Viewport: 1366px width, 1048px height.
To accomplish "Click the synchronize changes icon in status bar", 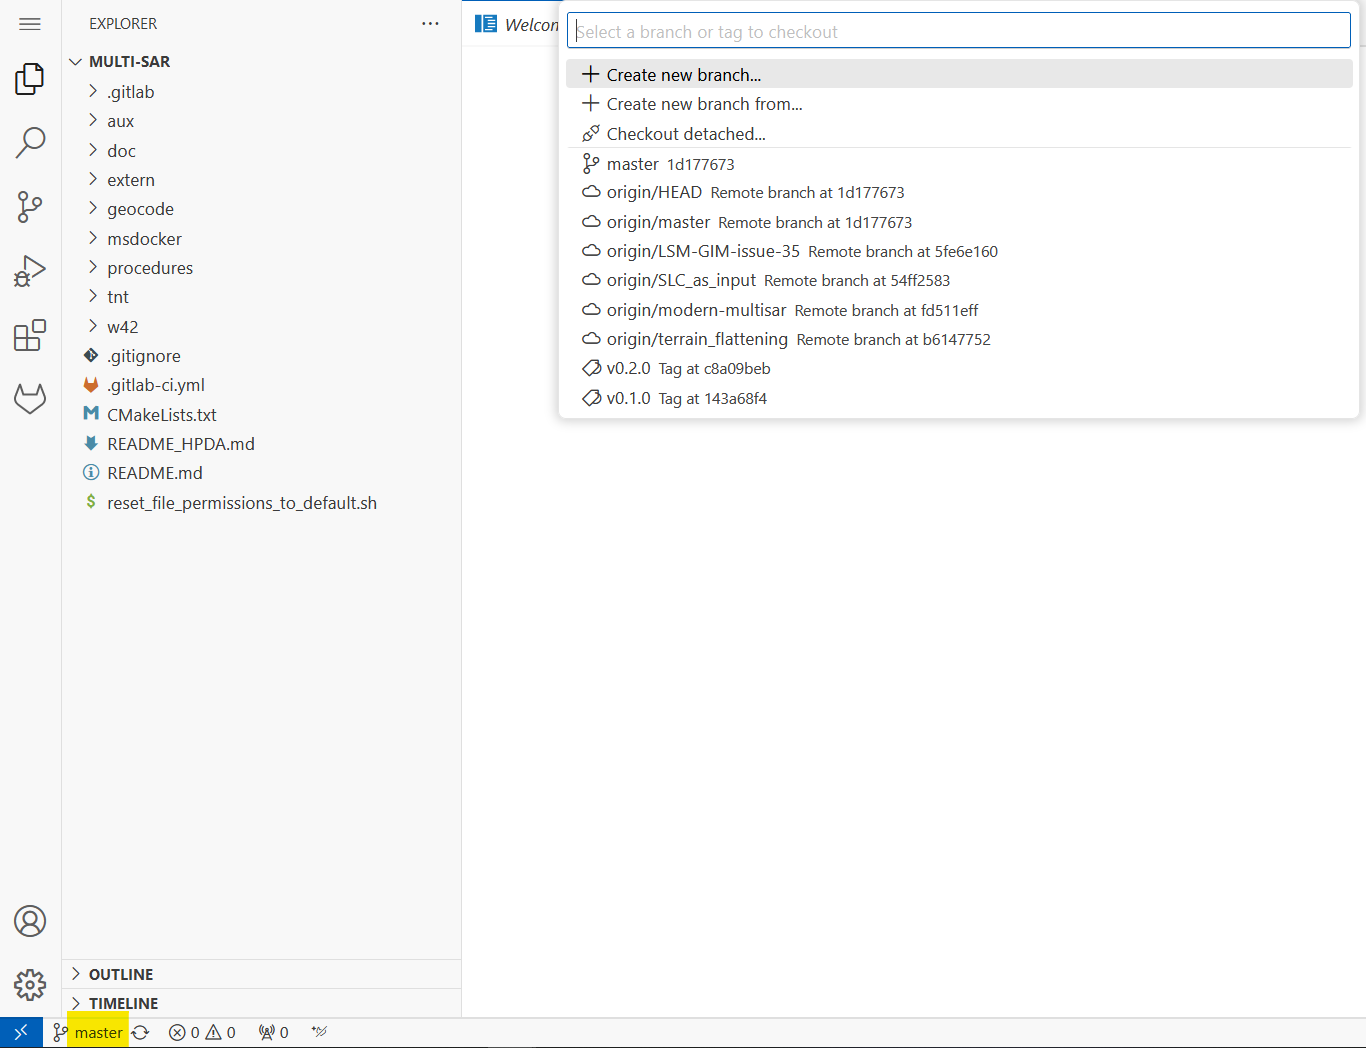I will coord(141,1032).
